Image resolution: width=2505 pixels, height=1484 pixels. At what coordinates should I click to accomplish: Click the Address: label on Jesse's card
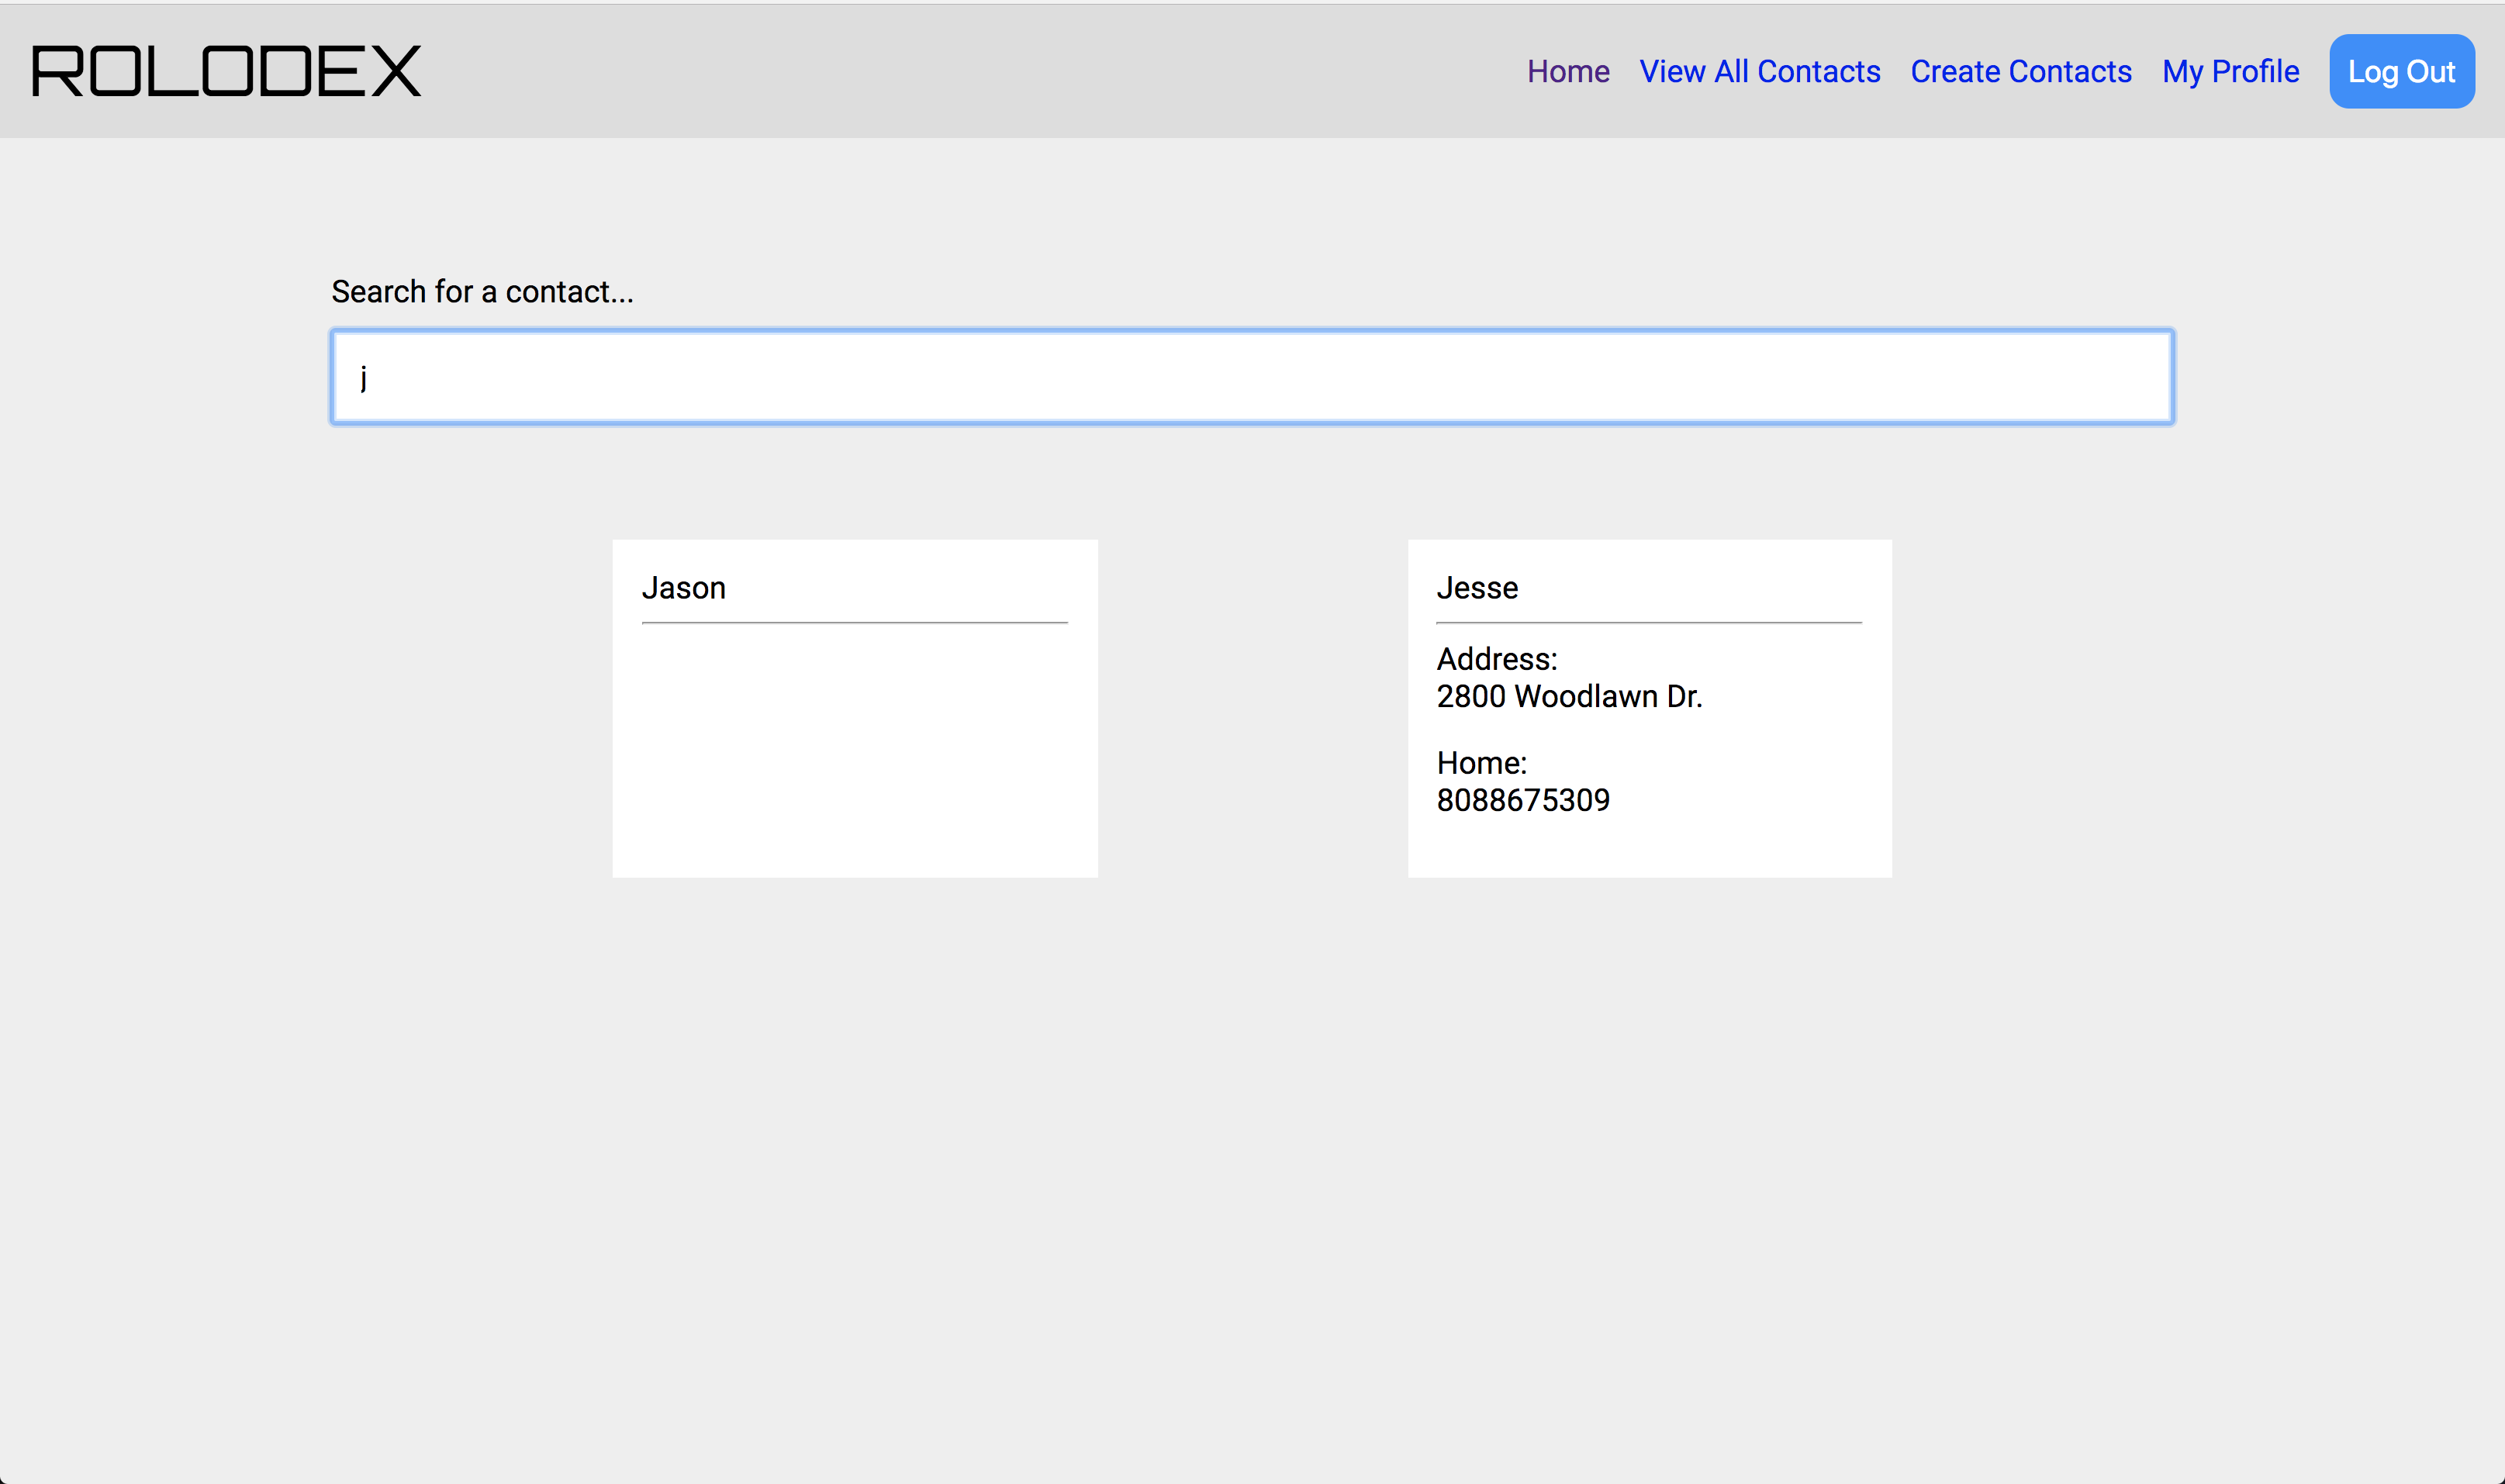pos(1496,659)
